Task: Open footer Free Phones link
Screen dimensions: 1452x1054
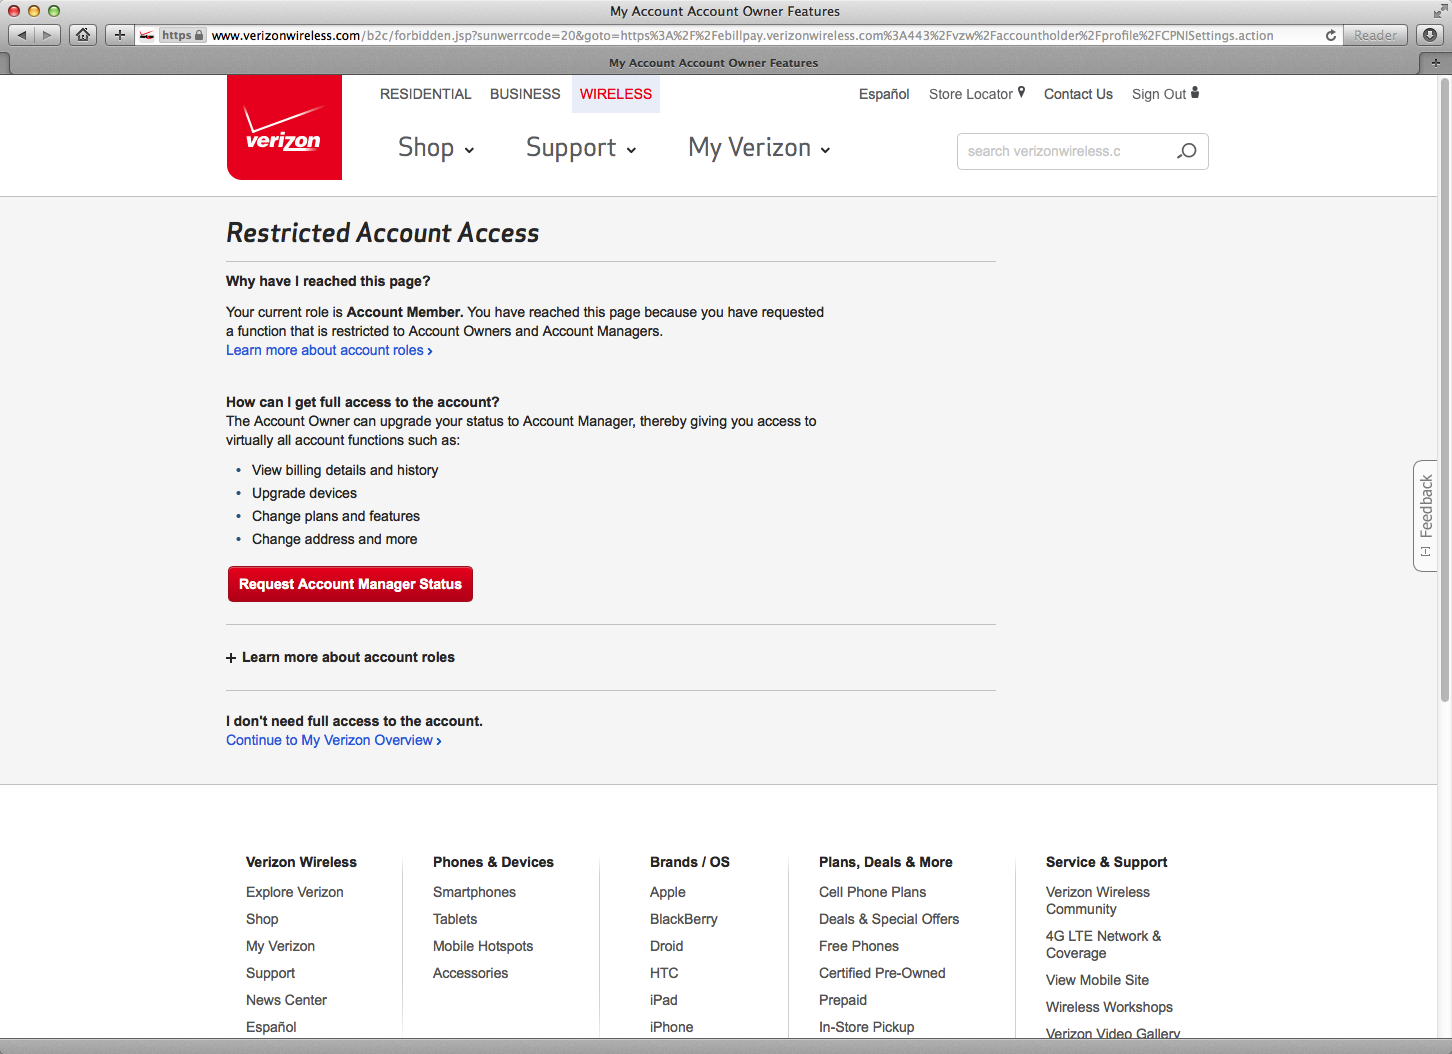Action: (x=859, y=946)
